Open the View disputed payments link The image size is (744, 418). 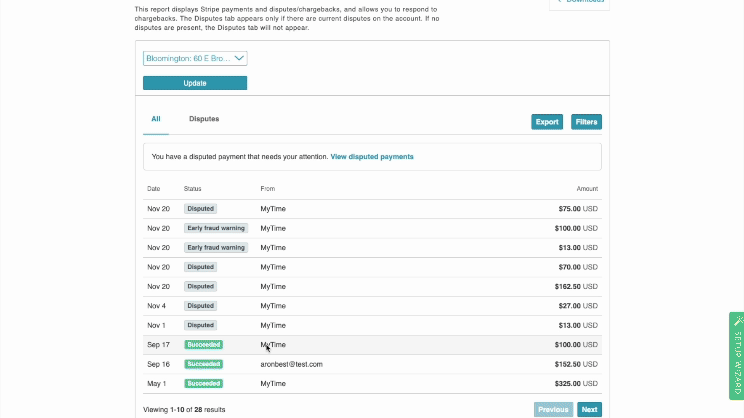[x=372, y=157]
